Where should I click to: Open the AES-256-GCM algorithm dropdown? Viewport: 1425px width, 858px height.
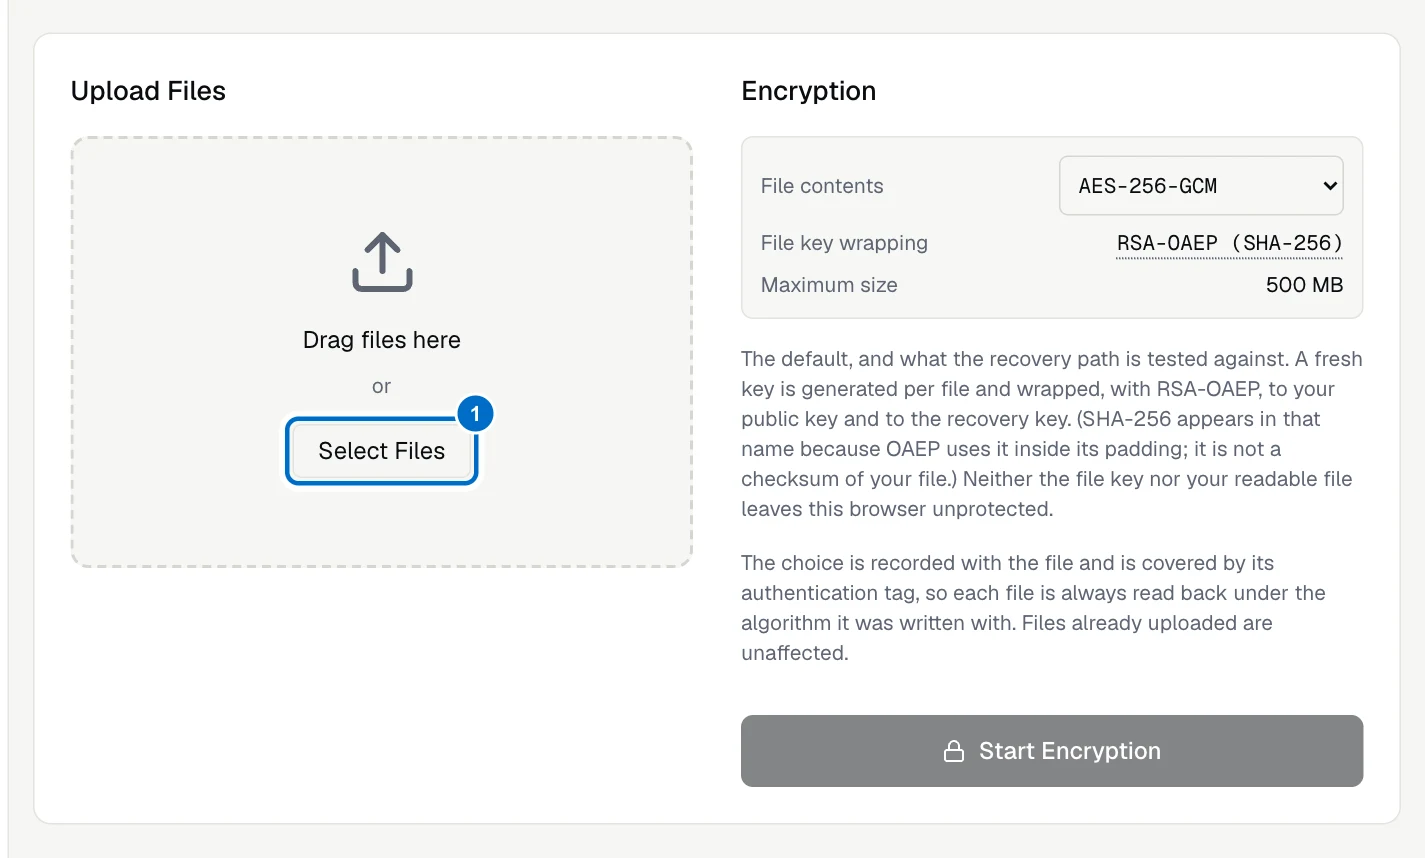click(x=1201, y=186)
